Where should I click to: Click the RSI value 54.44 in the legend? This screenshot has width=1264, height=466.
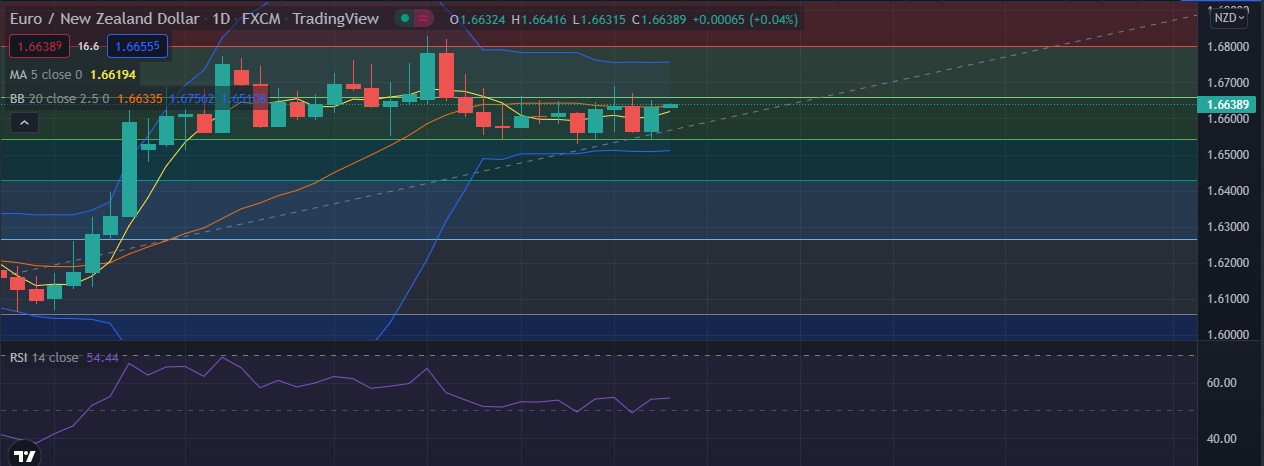coord(102,357)
